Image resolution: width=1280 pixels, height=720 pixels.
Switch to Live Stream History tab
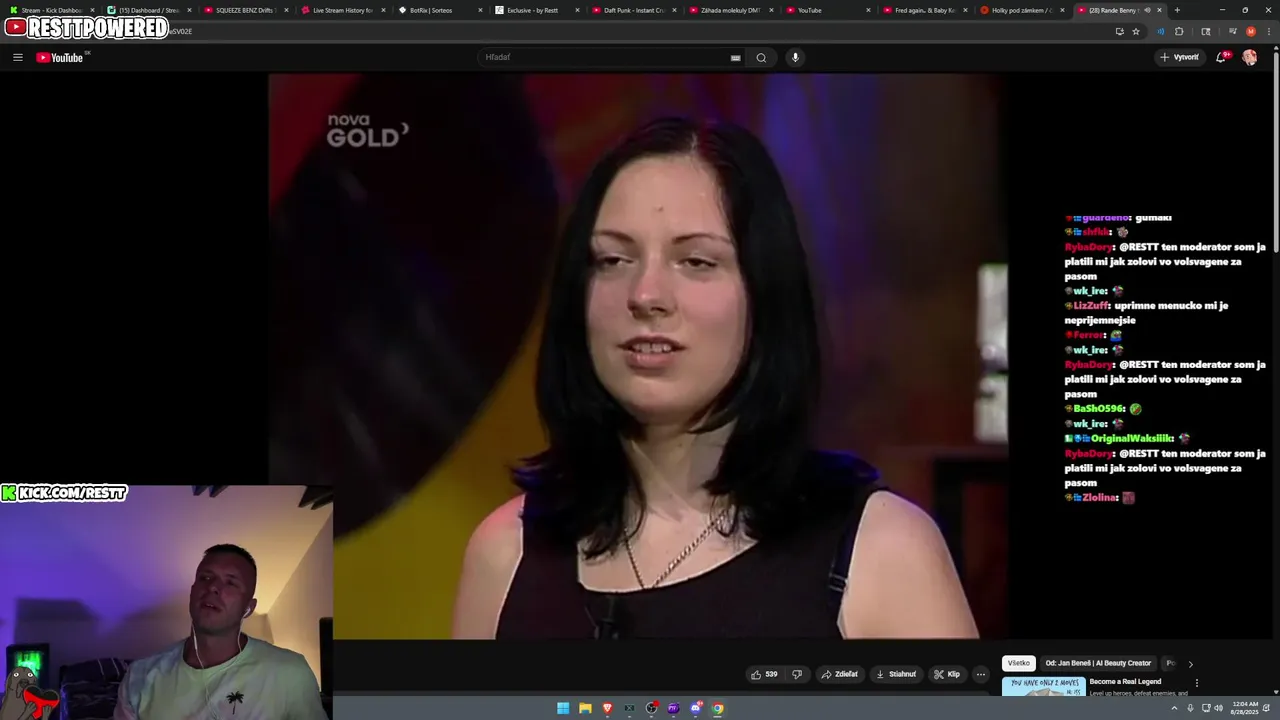341,10
